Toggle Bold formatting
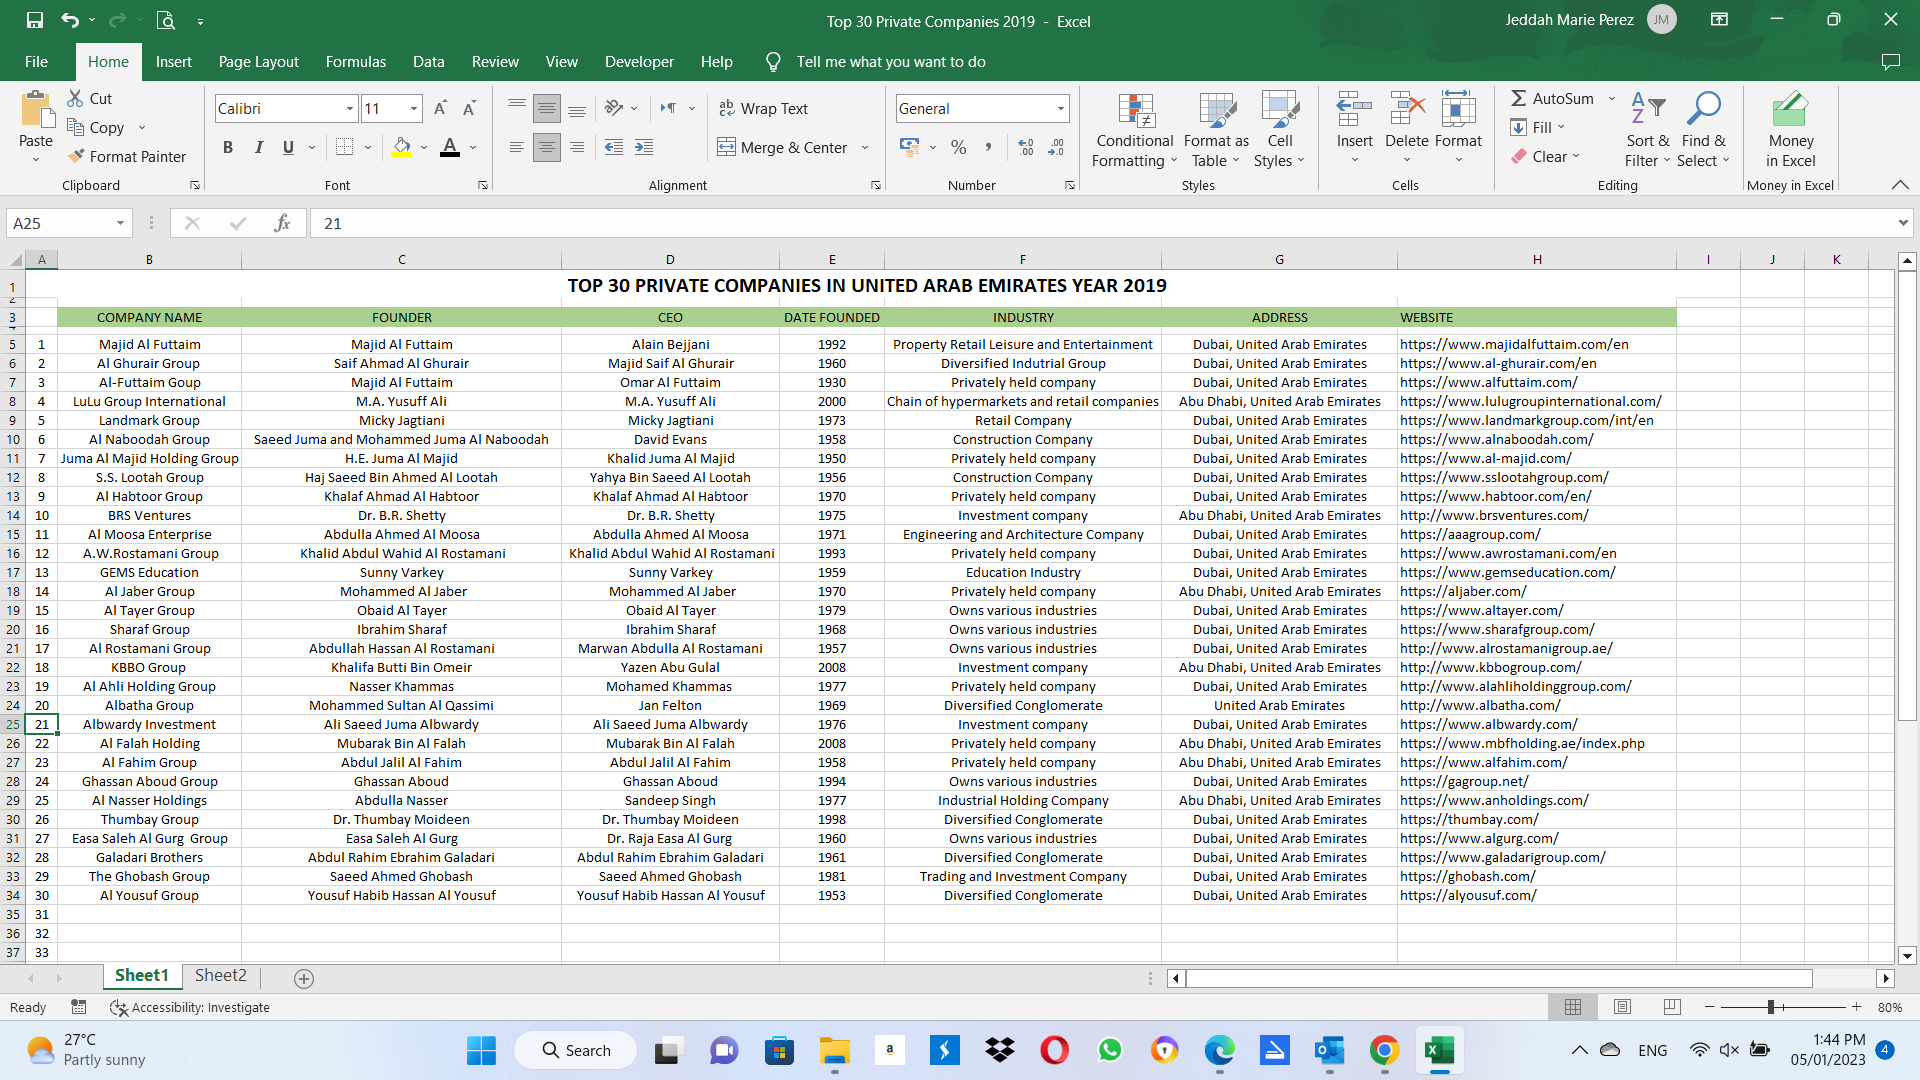Screen dimensions: 1920x1080 pos(228,148)
